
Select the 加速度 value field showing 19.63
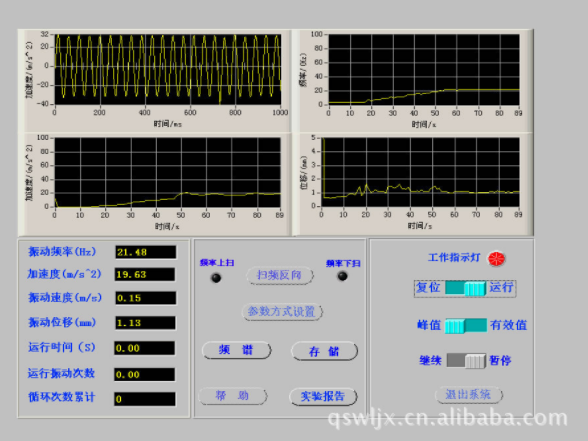[145, 274]
